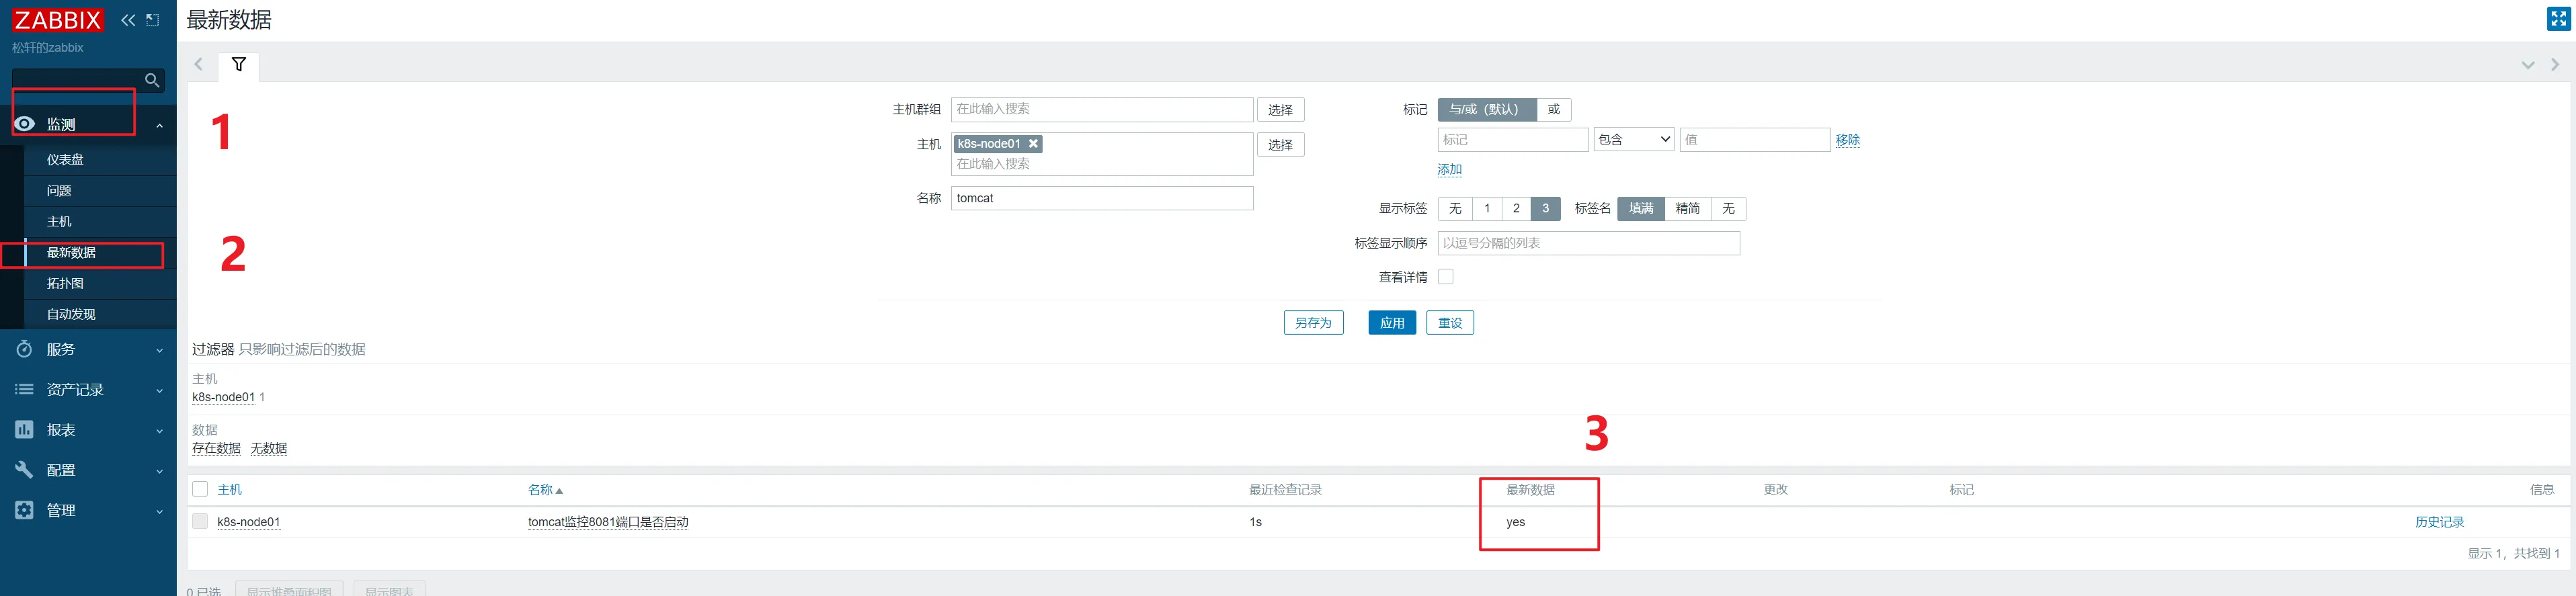
Task: Select the k8s-node01 row checkbox
Action: [200, 521]
